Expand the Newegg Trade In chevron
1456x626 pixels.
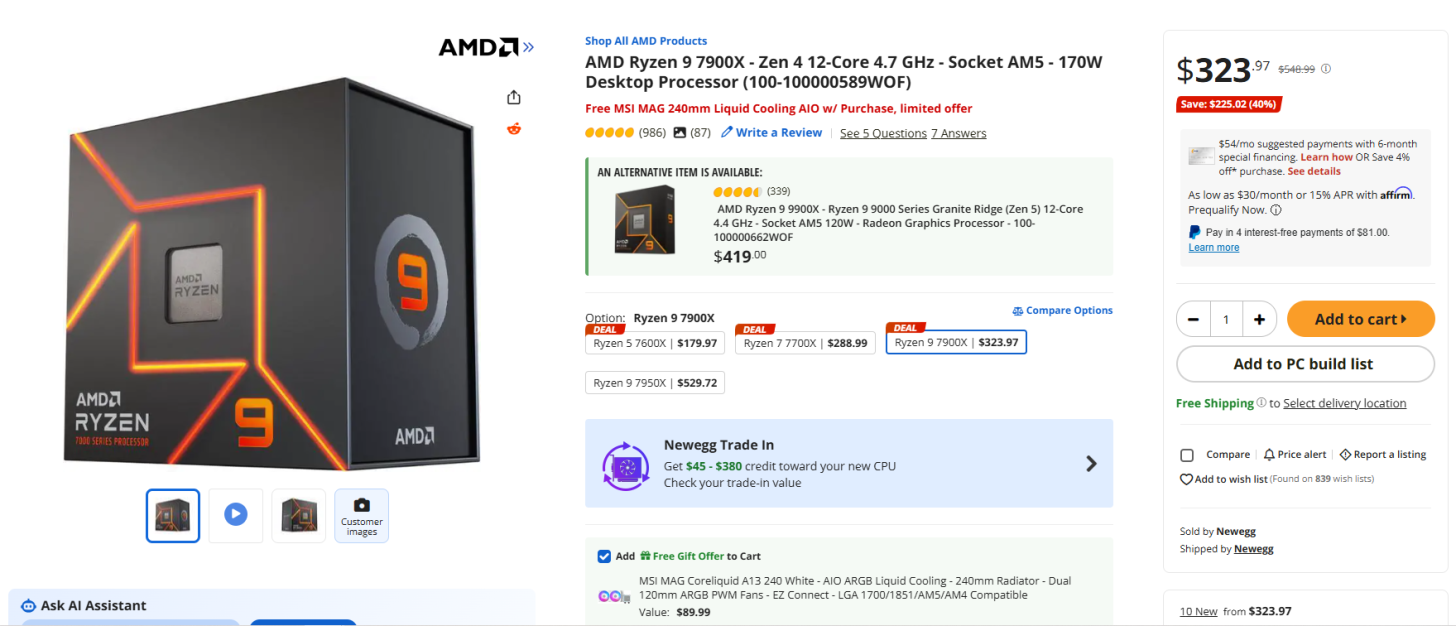[x=1091, y=464]
